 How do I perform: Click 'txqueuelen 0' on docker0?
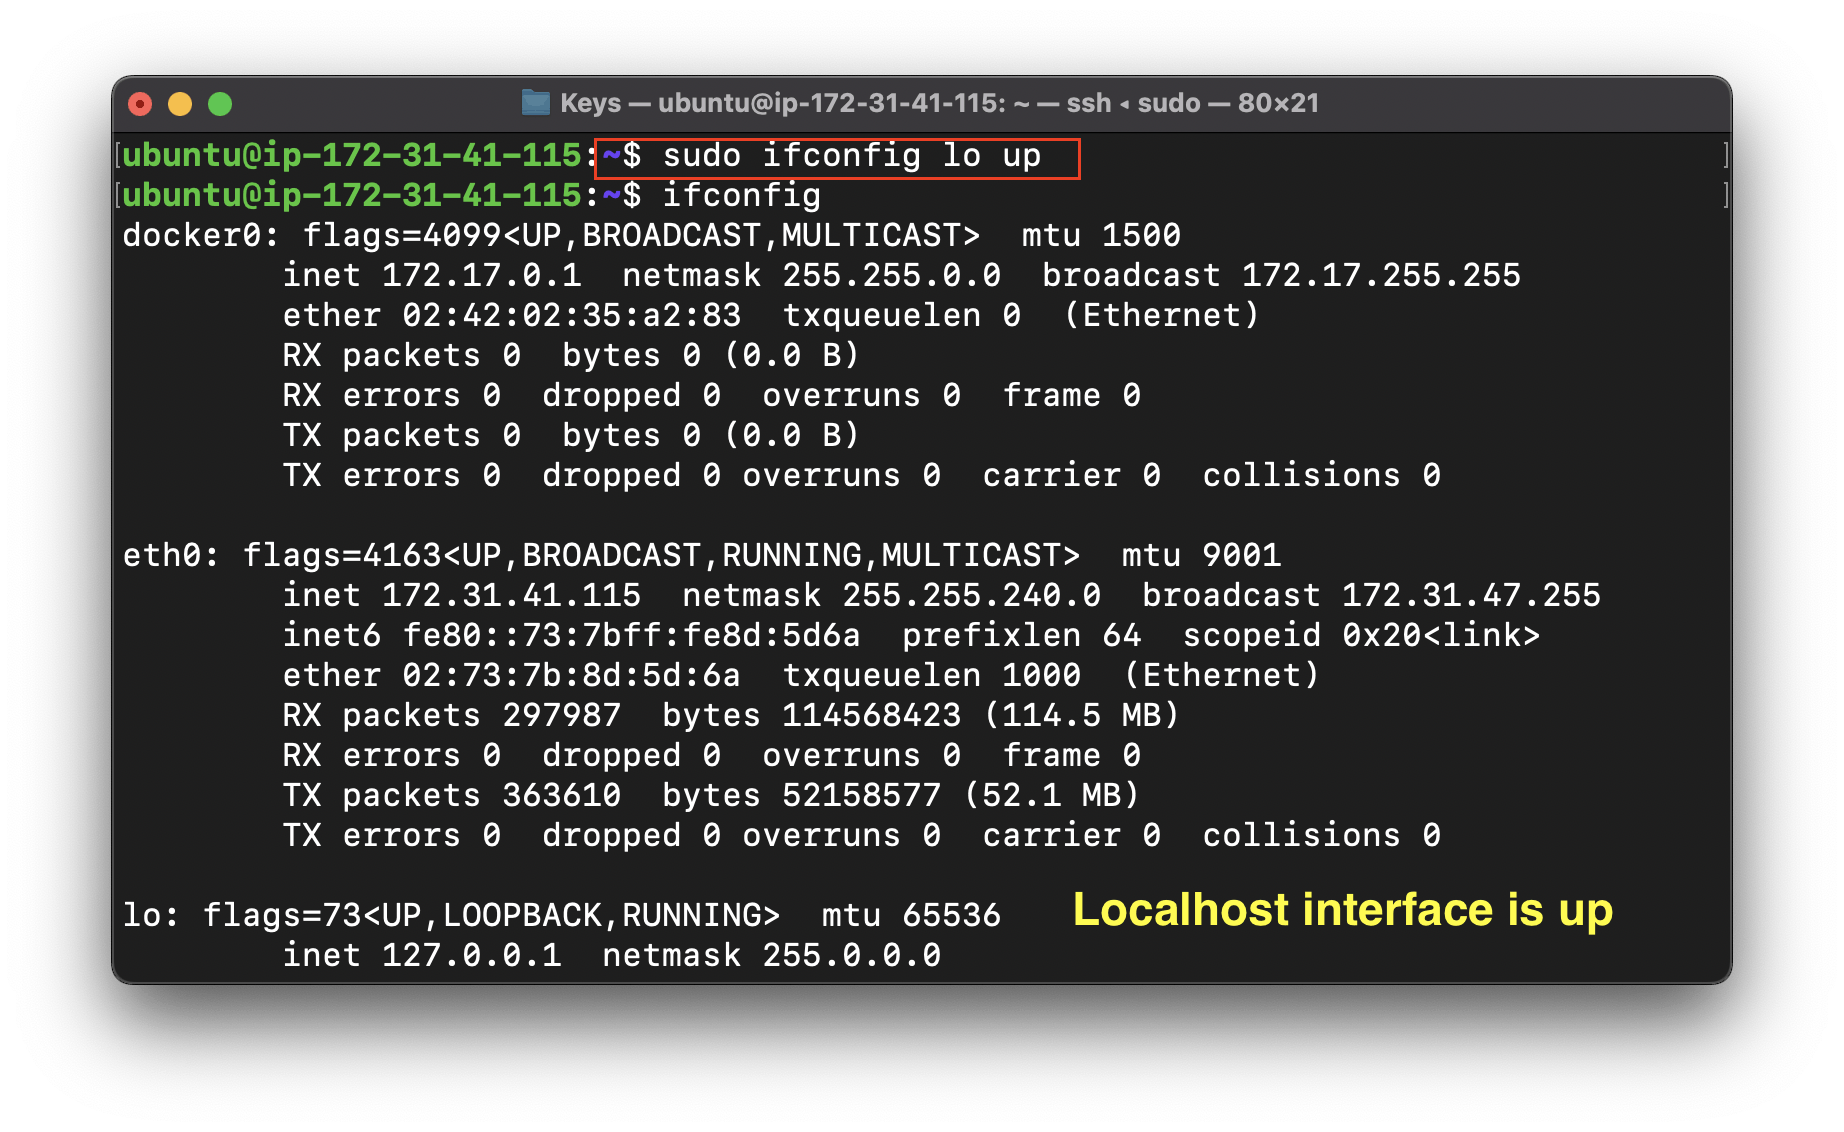pos(901,316)
